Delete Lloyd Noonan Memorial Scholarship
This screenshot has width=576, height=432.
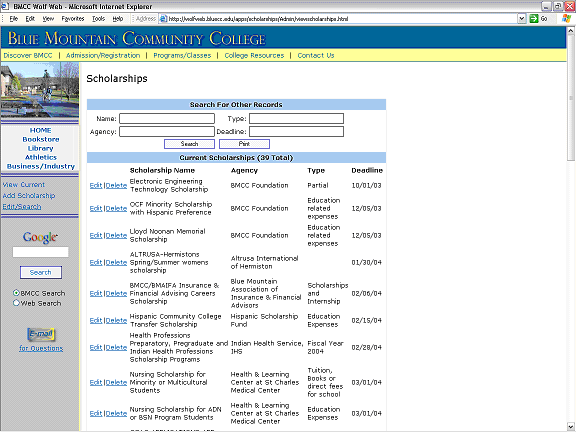(116, 235)
